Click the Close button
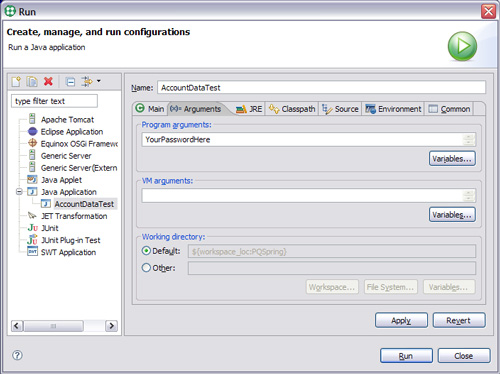The image size is (500, 374). tap(464, 356)
